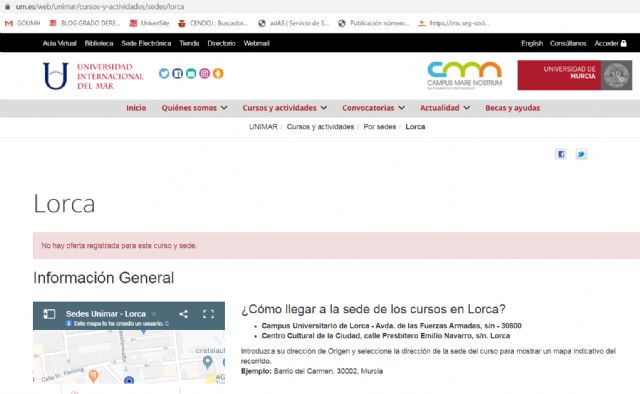The height and width of the screenshot is (394, 640).
Task: Open the email icon in the header social row
Action: pyautogui.click(x=191, y=73)
